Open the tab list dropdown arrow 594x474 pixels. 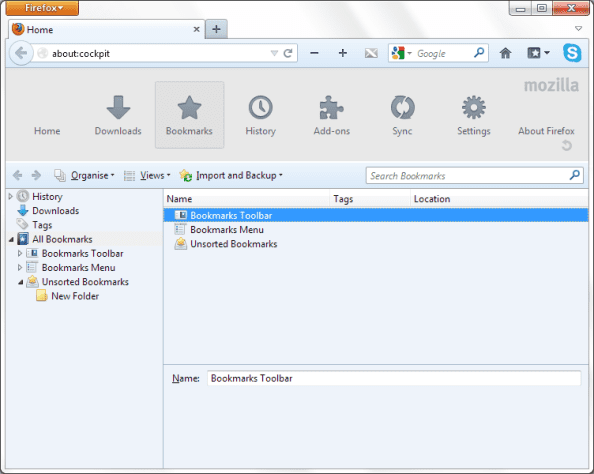pyautogui.click(x=578, y=29)
